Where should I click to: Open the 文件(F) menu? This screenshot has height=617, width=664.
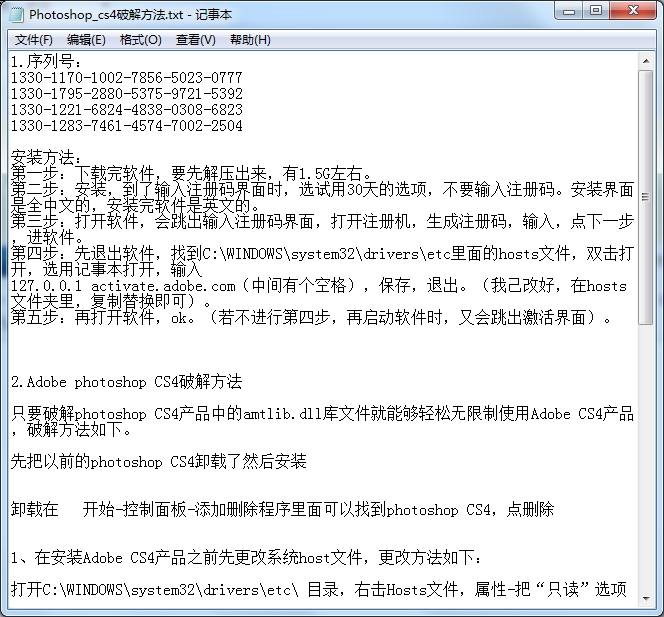click(34, 40)
